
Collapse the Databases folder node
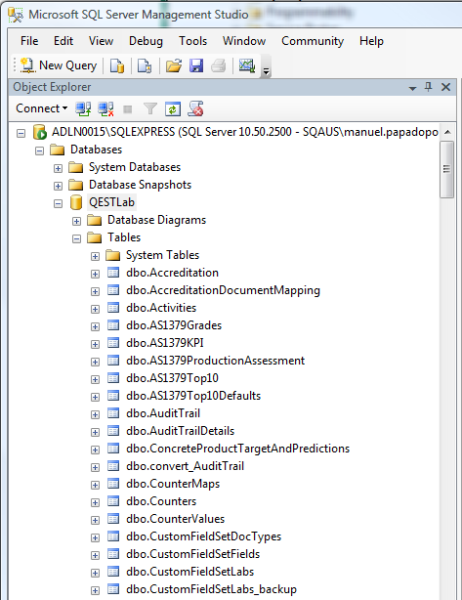pos(39,151)
